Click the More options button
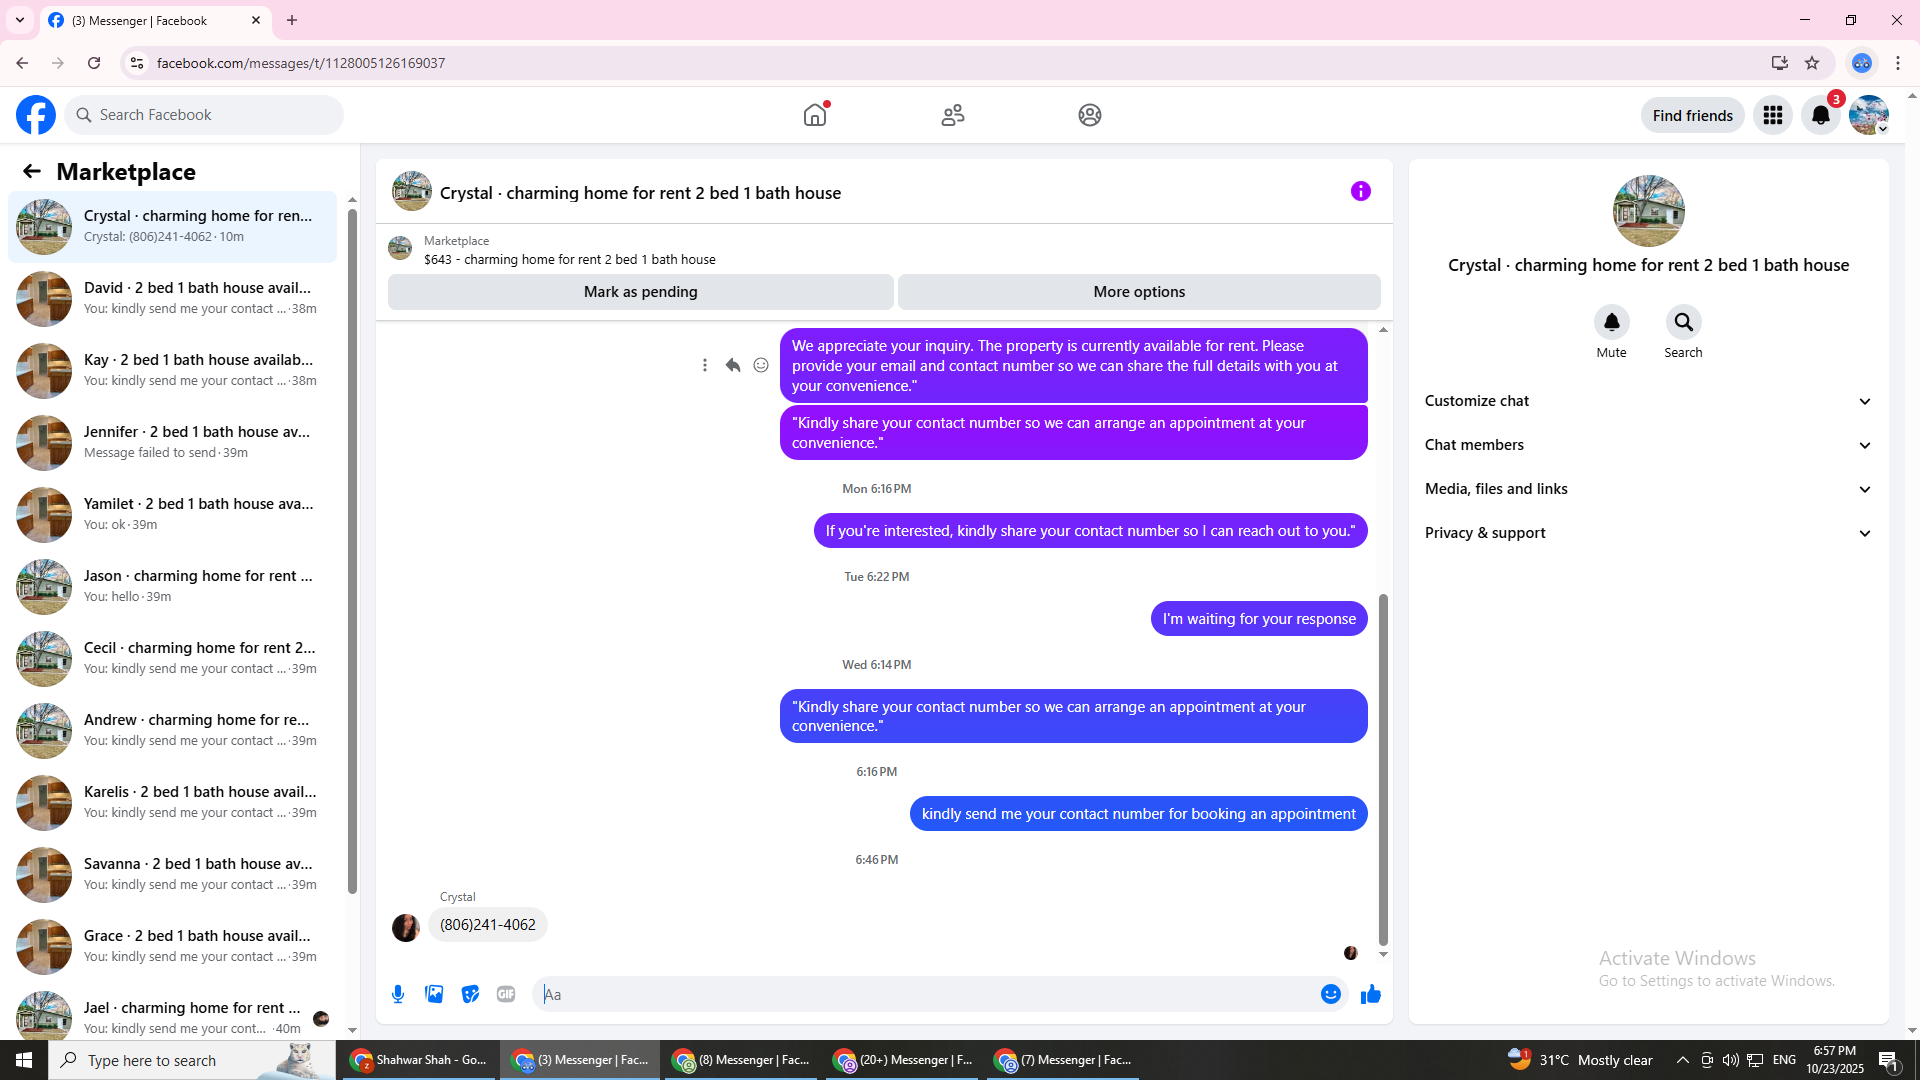The width and height of the screenshot is (1920, 1080). click(1139, 292)
